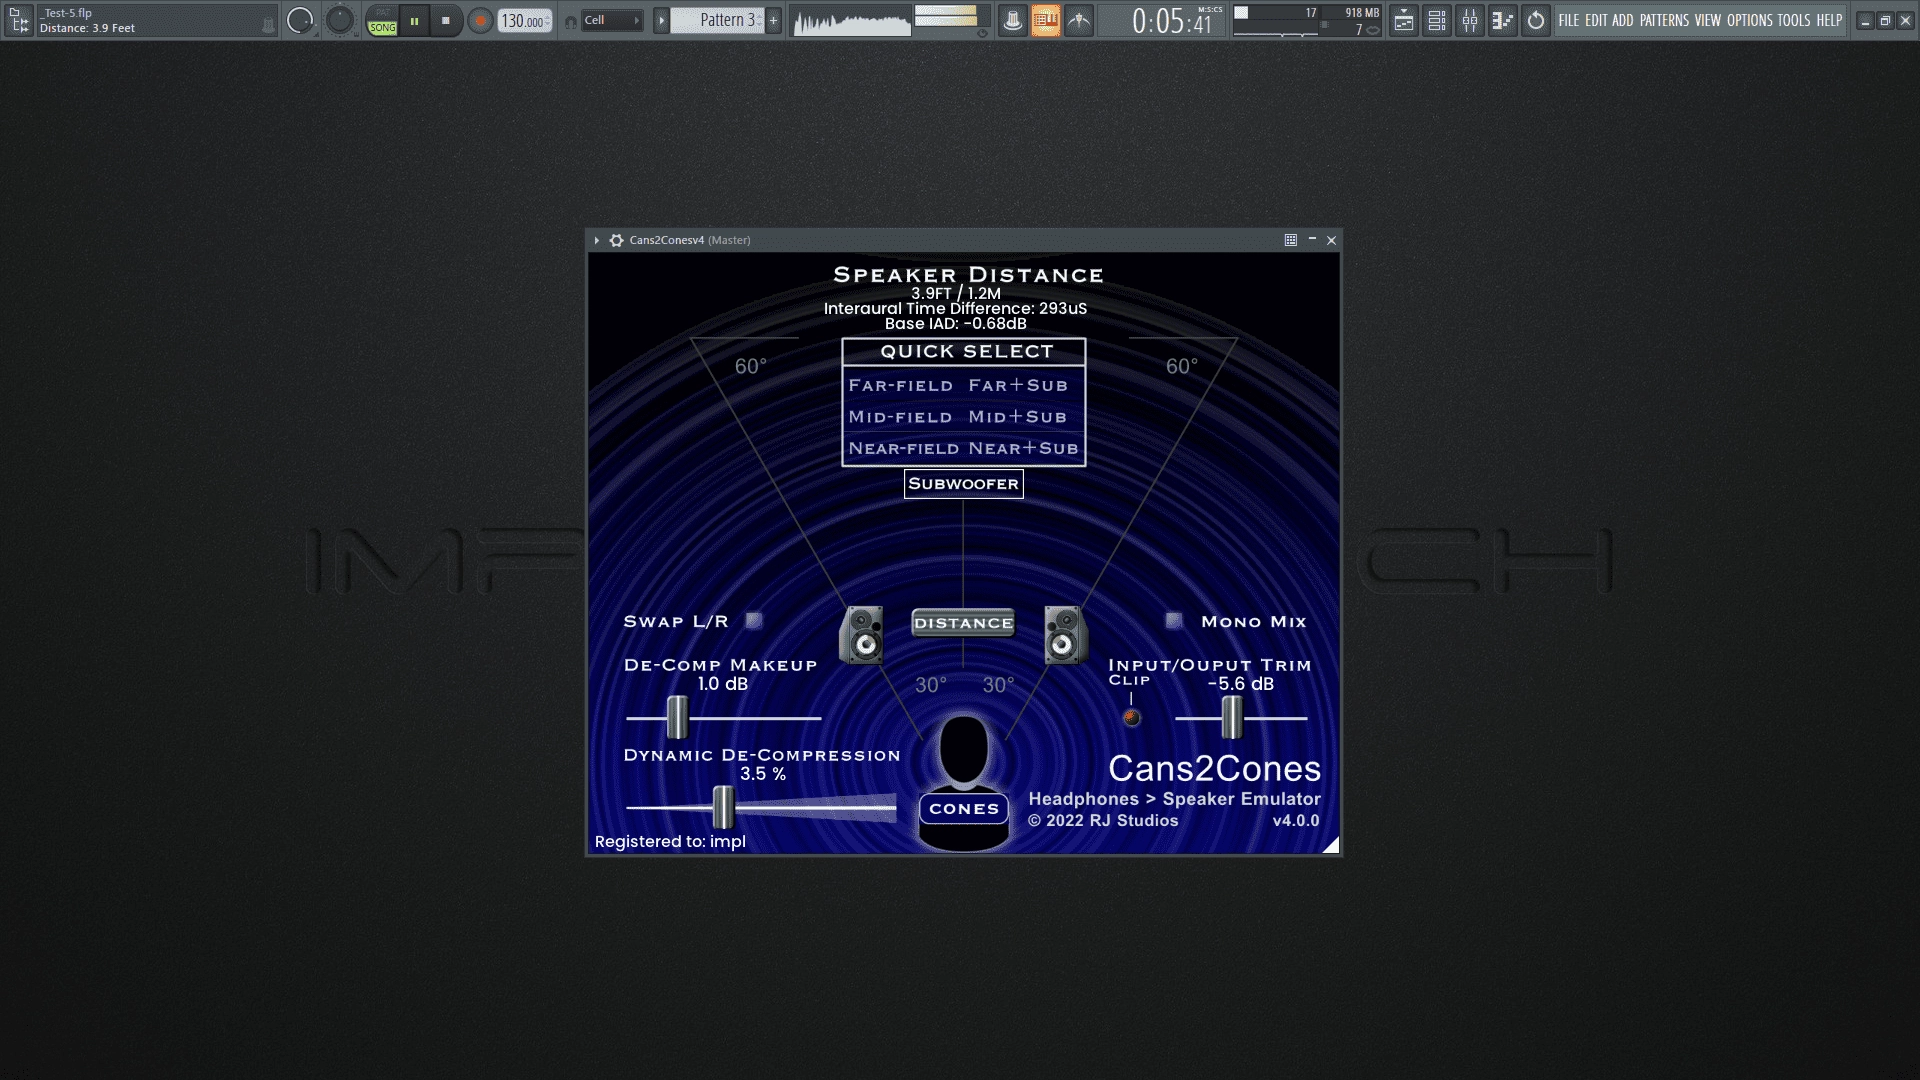Screen dimensions: 1920x1080
Task: Open the TOOLS menu
Action: tap(1794, 20)
